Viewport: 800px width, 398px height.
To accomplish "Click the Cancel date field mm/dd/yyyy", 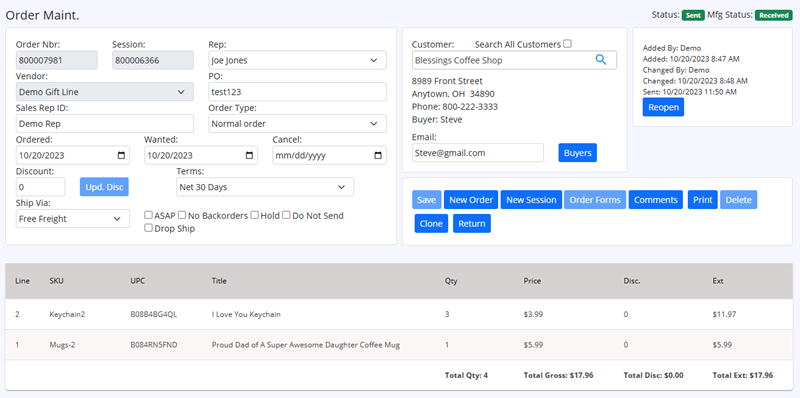I will [330, 155].
